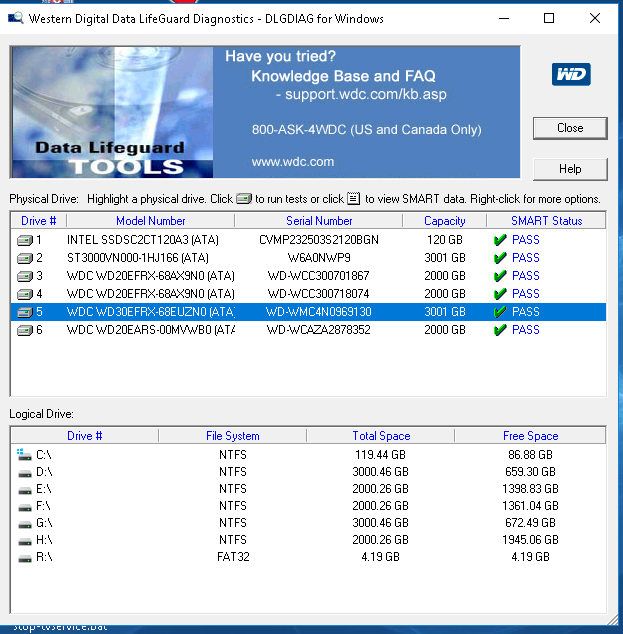Click the app icon in the title bar
The image size is (623, 634).
(x=16, y=18)
